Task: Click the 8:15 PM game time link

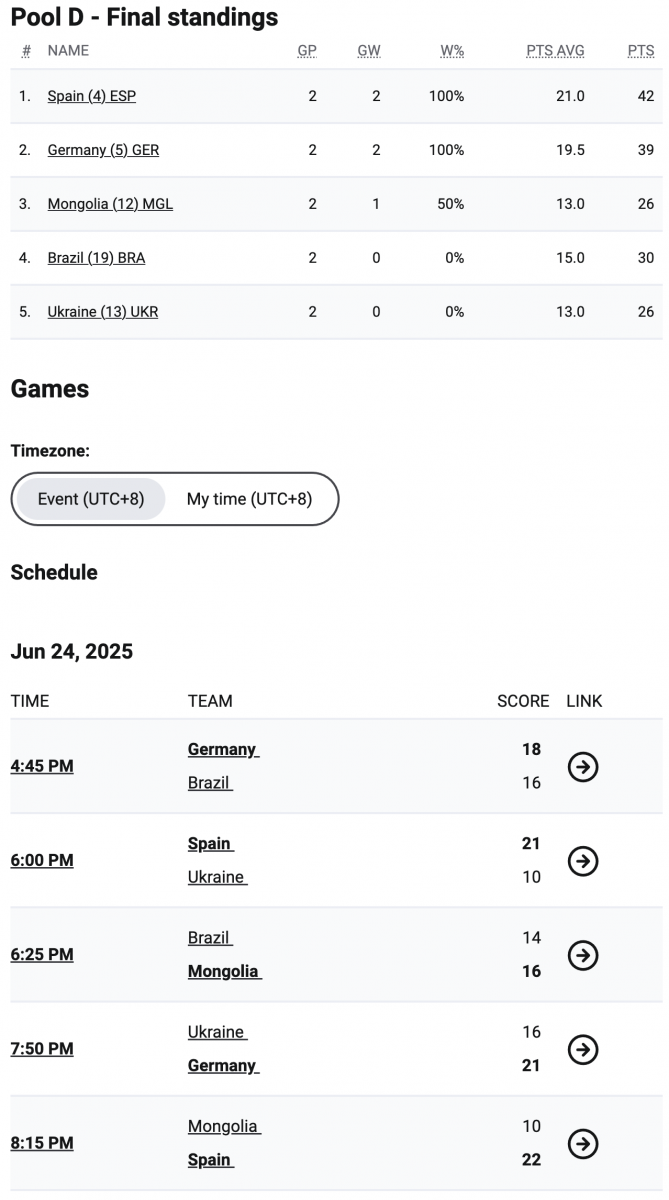Action: pos(42,1143)
